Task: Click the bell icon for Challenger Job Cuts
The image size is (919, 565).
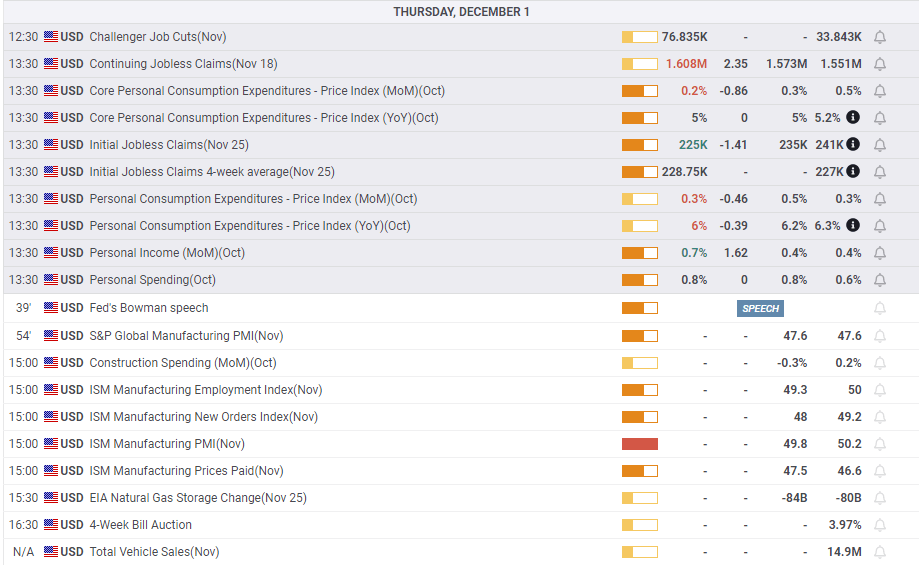Action: click(880, 37)
